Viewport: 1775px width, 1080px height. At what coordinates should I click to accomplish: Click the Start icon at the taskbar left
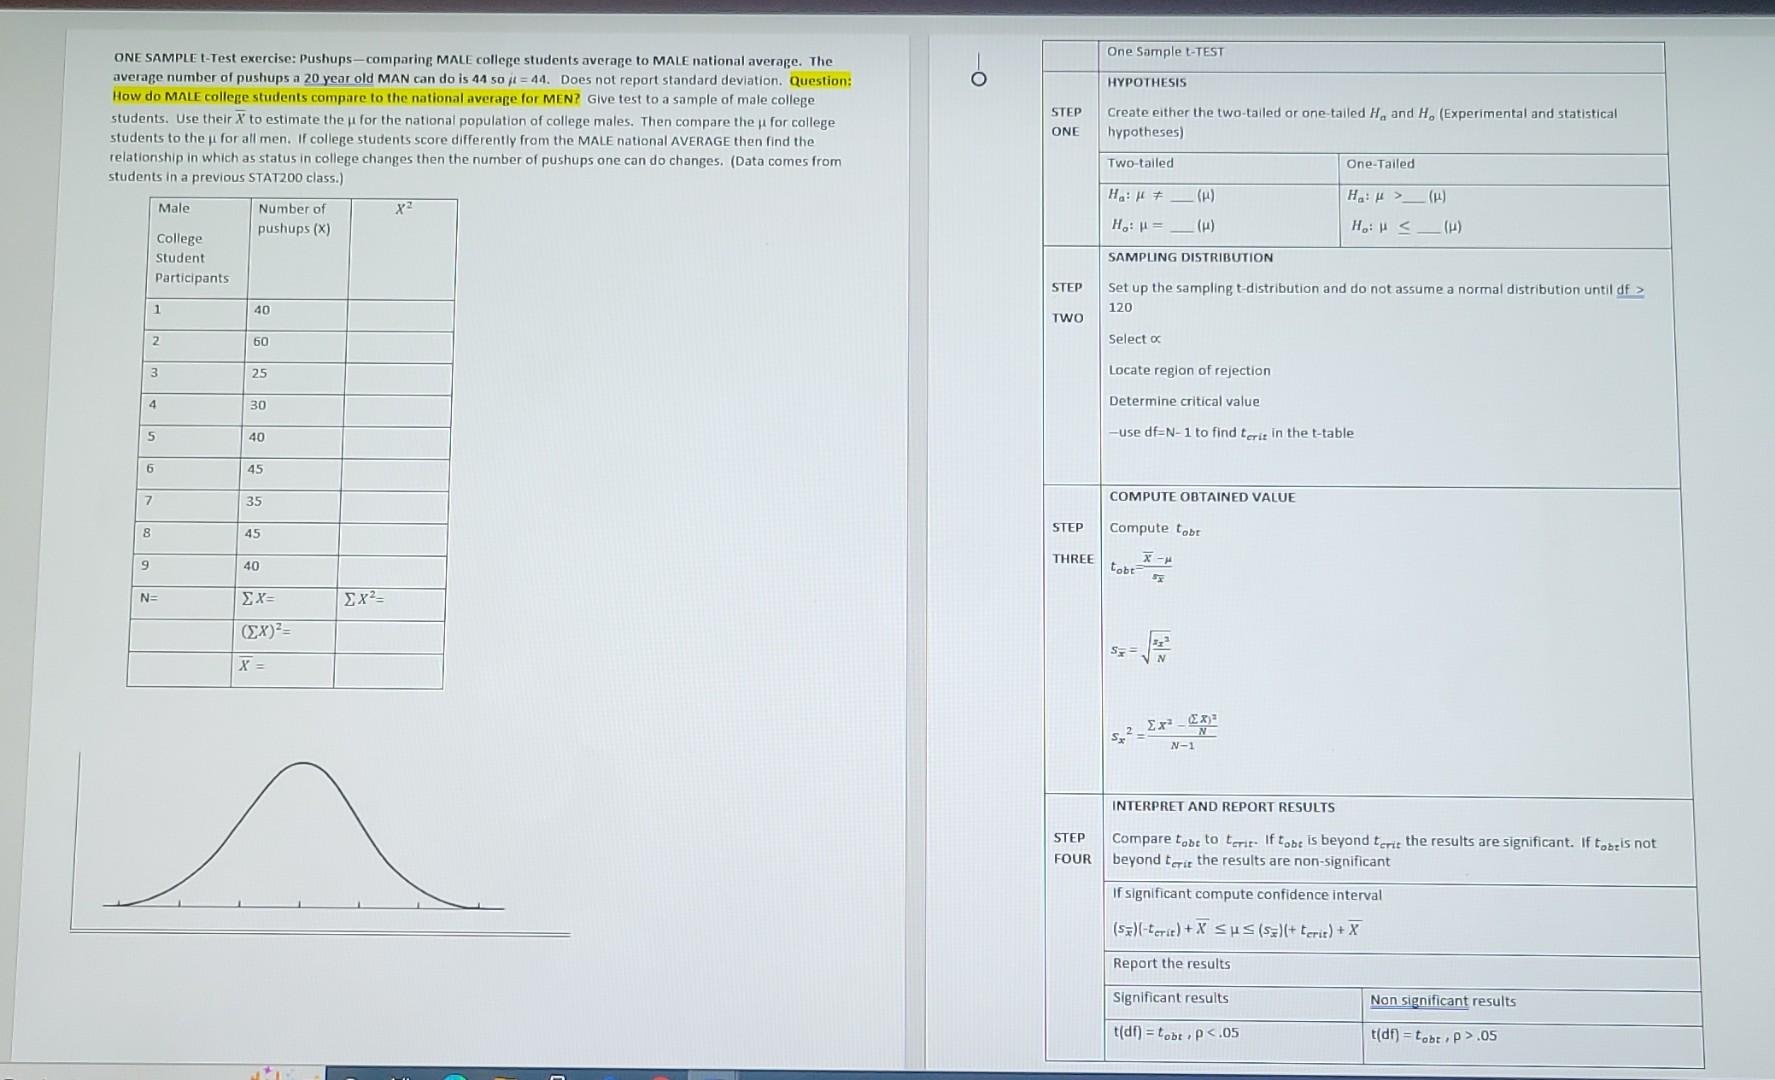coord(350,1075)
